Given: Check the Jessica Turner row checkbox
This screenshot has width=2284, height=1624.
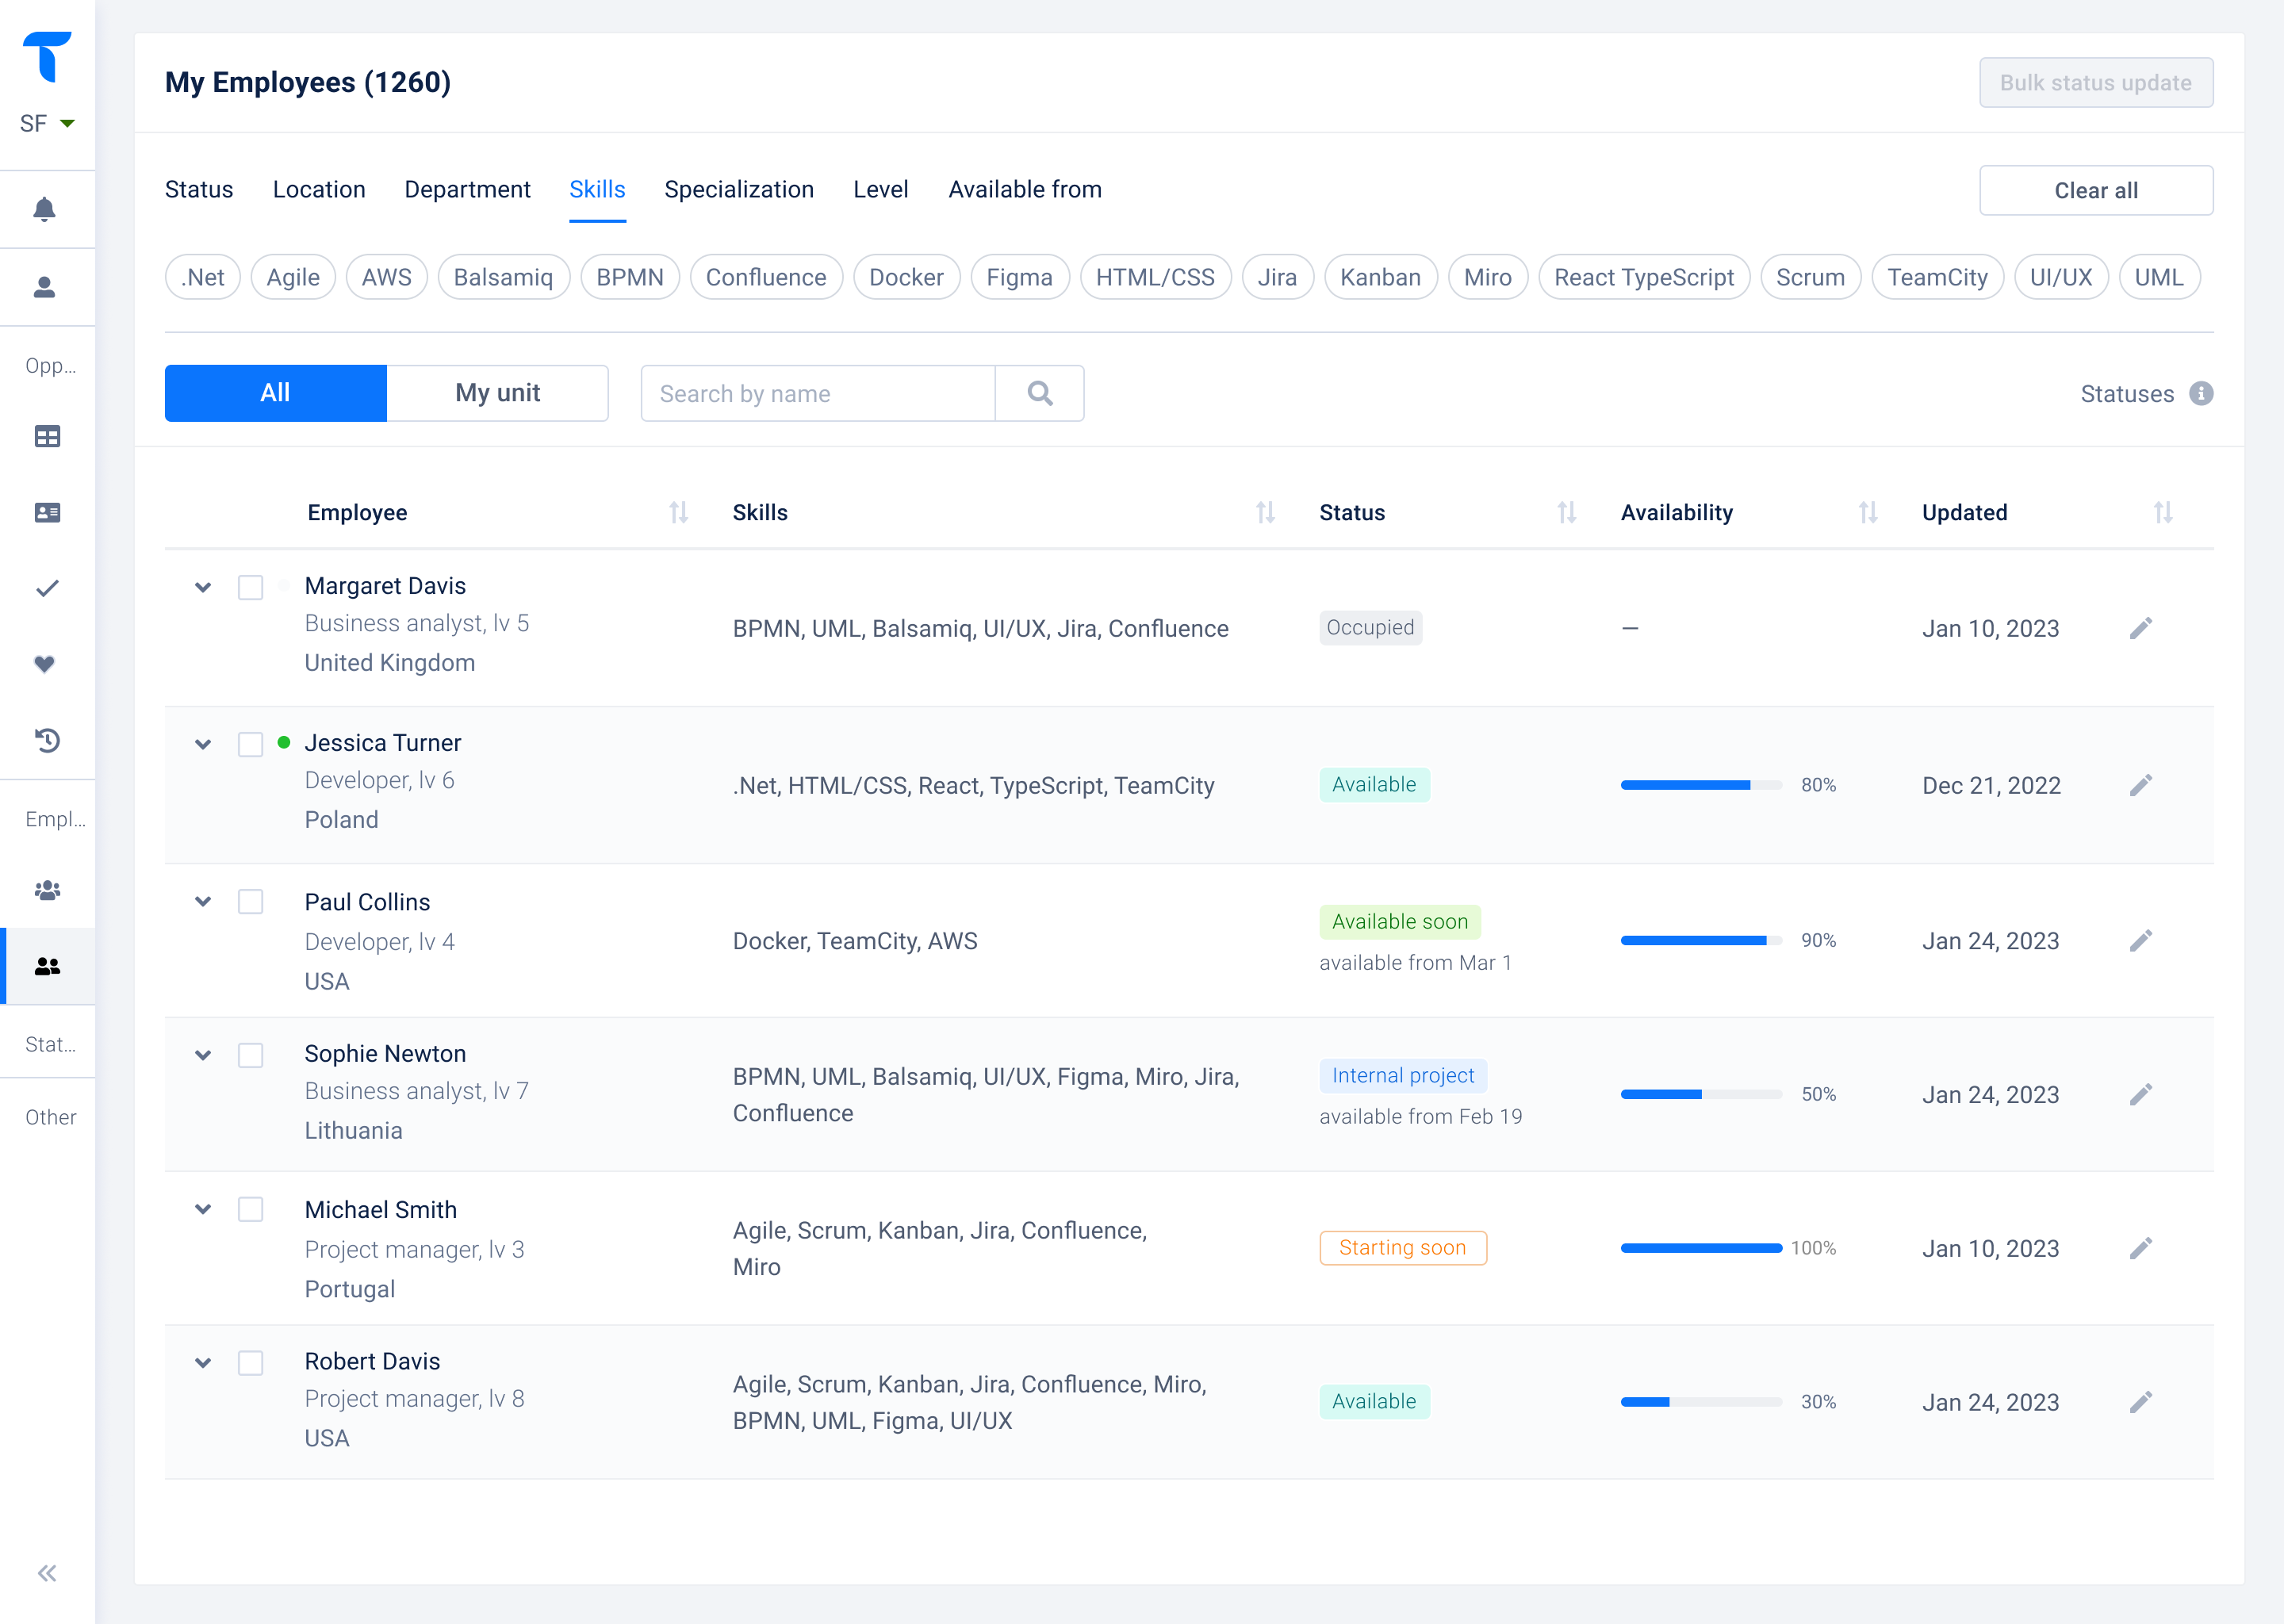Looking at the screenshot, I should (x=250, y=744).
